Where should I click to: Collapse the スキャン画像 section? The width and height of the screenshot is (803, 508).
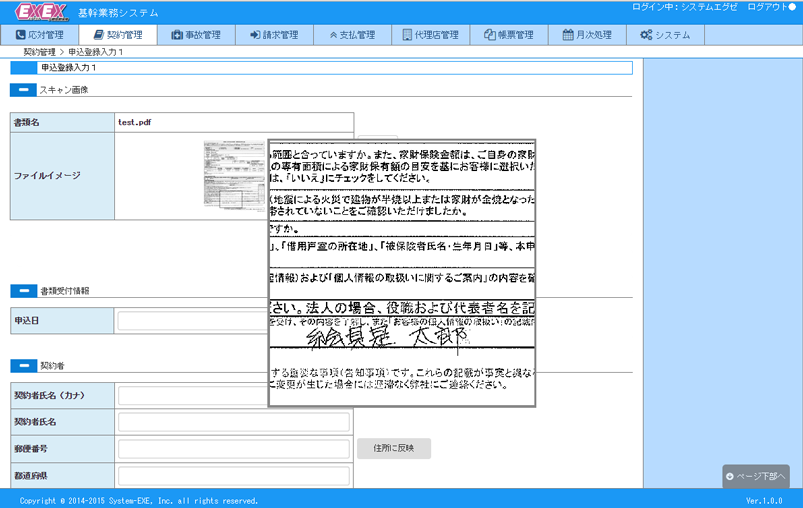(23, 90)
